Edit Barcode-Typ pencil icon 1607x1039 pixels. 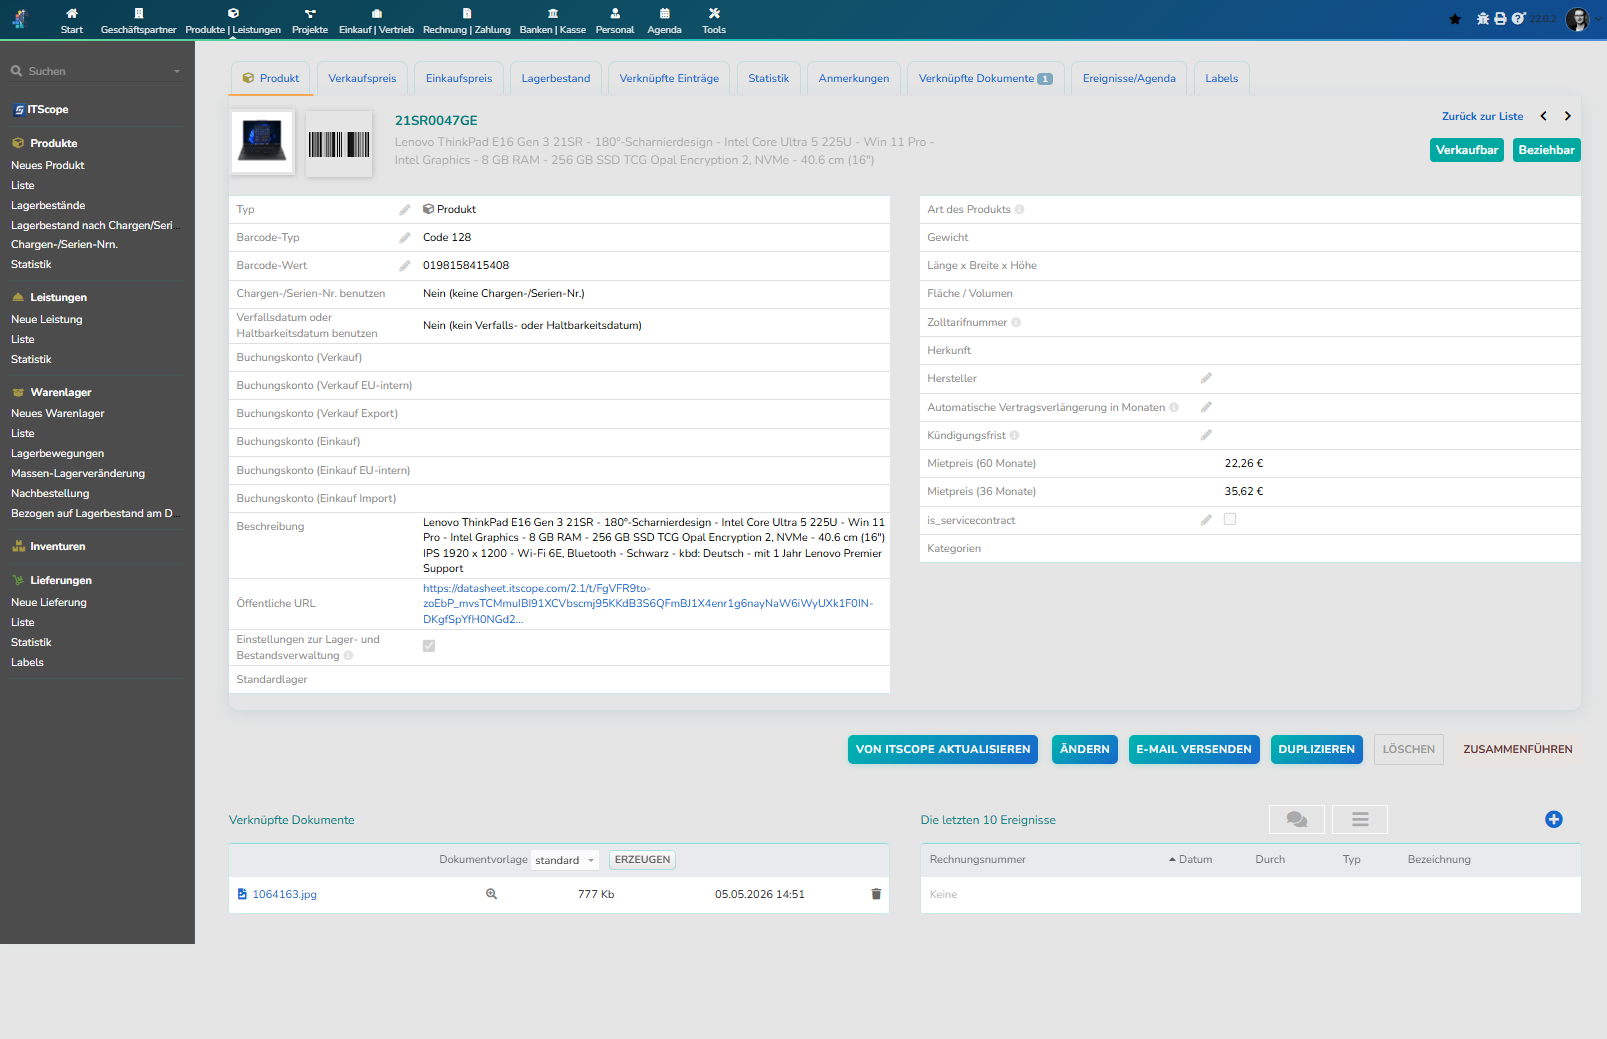point(405,238)
